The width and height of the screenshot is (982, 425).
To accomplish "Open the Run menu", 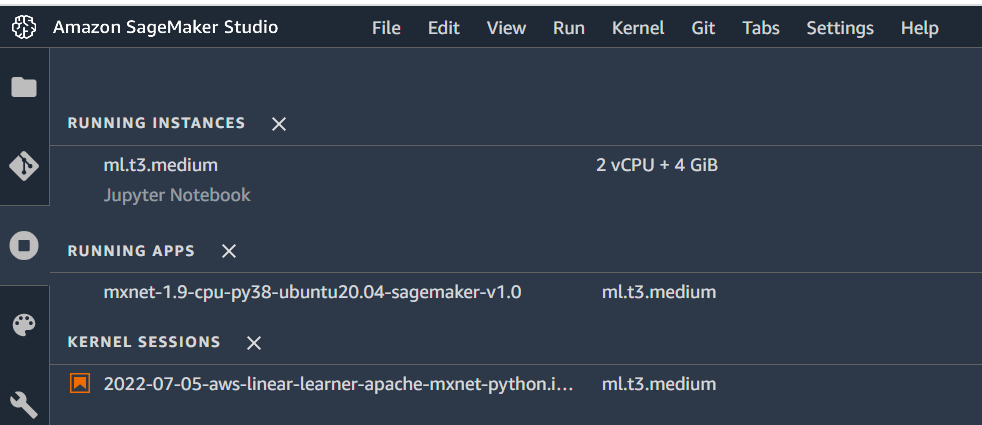I will click(569, 28).
